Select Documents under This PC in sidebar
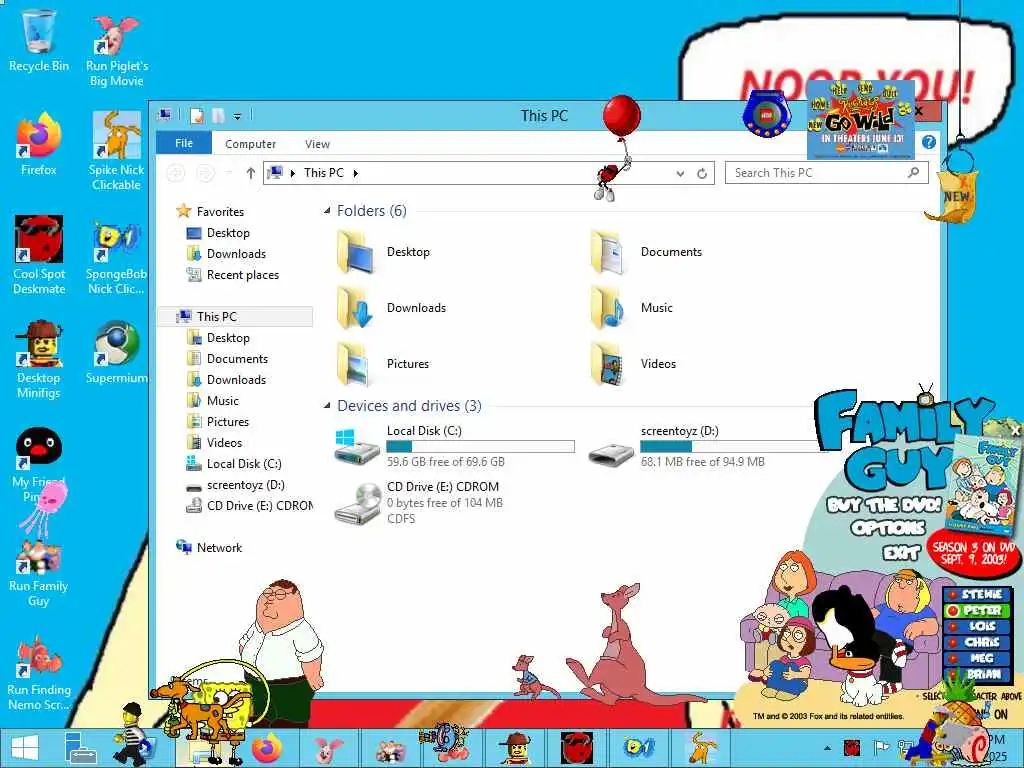Image resolution: width=1024 pixels, height=768 pixels. coord(237,359)
